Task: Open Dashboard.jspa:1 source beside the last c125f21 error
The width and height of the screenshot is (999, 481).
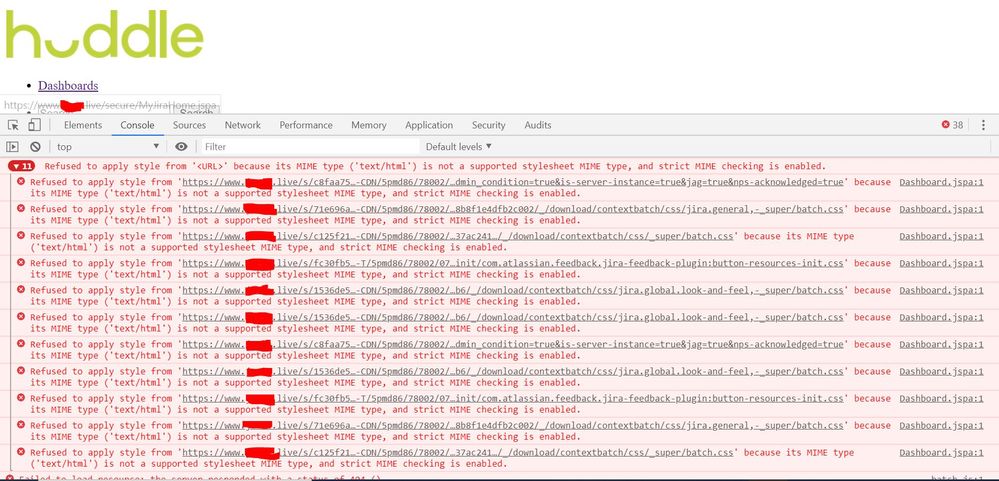Action: click(x=941, y=453)
